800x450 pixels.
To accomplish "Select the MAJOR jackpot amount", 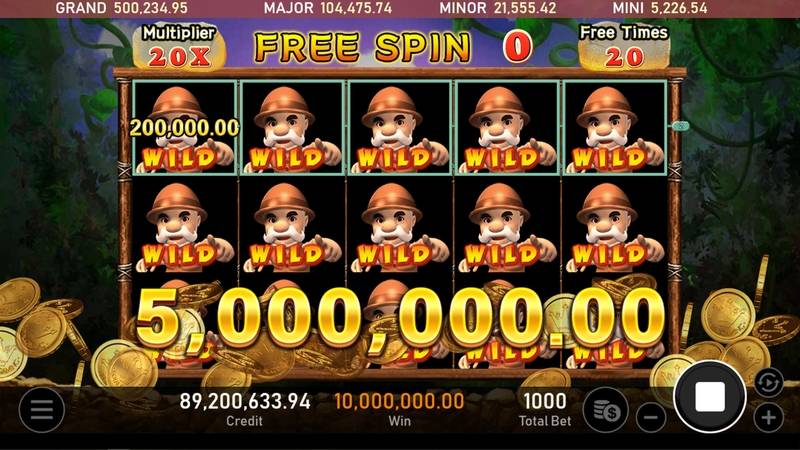I will 356,8.
